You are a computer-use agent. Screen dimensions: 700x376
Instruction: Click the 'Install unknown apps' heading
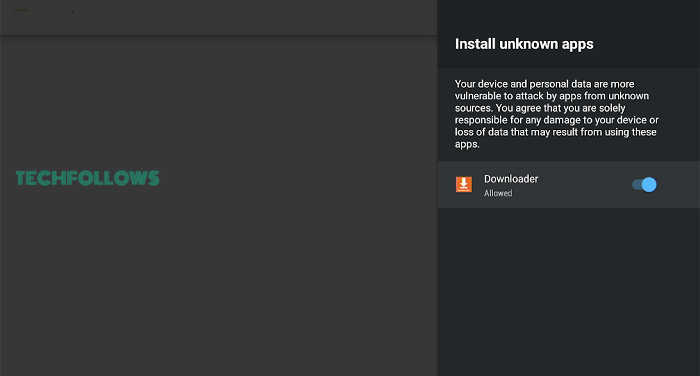click(x=524, y=44)
